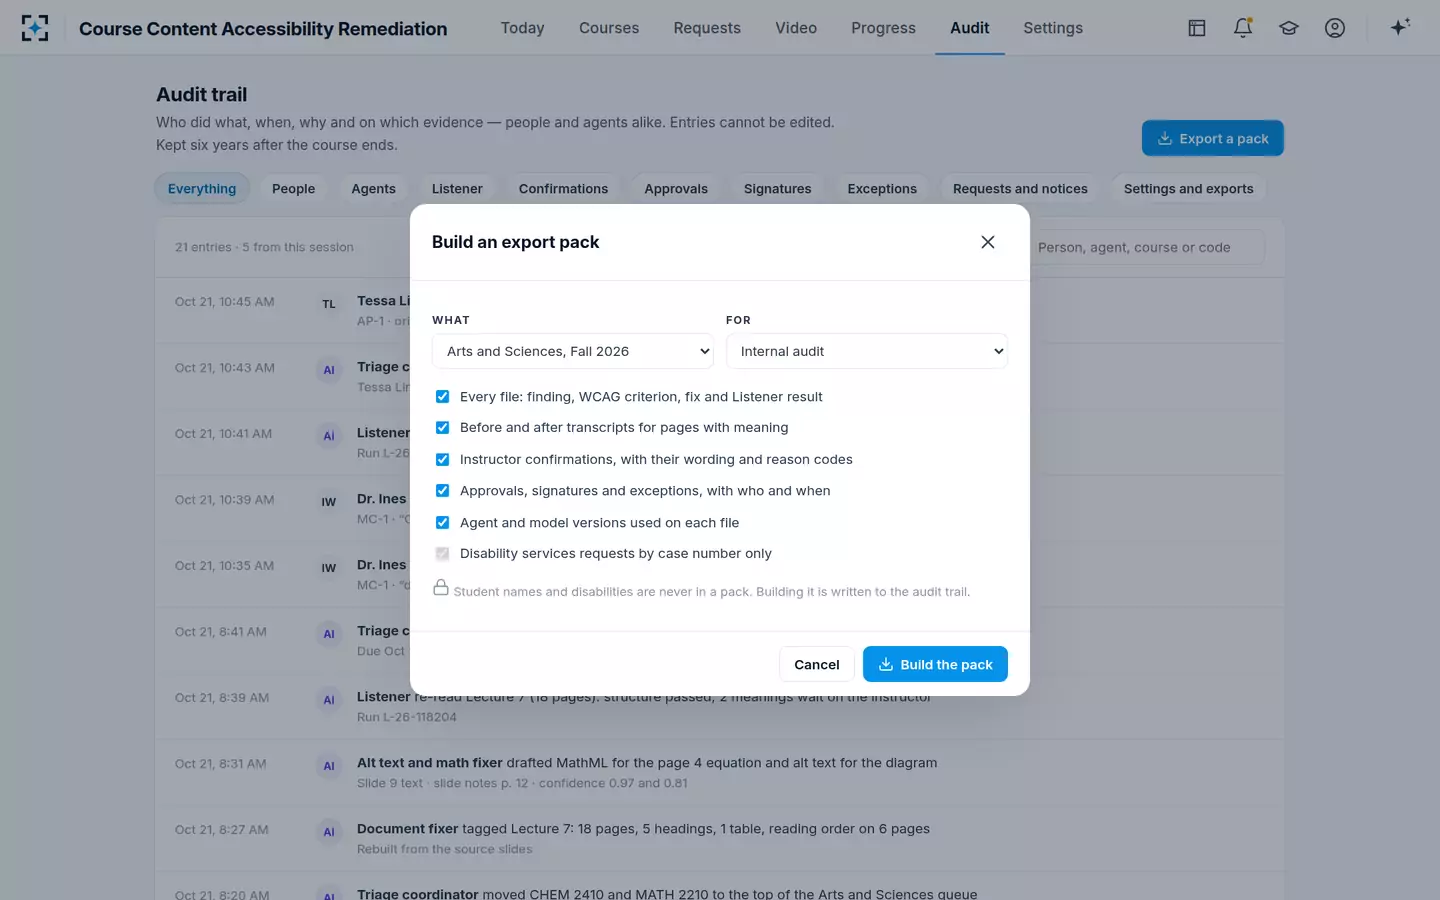Open the Video tab
The width and height of the screenshot is (1440, 900).
796,28
